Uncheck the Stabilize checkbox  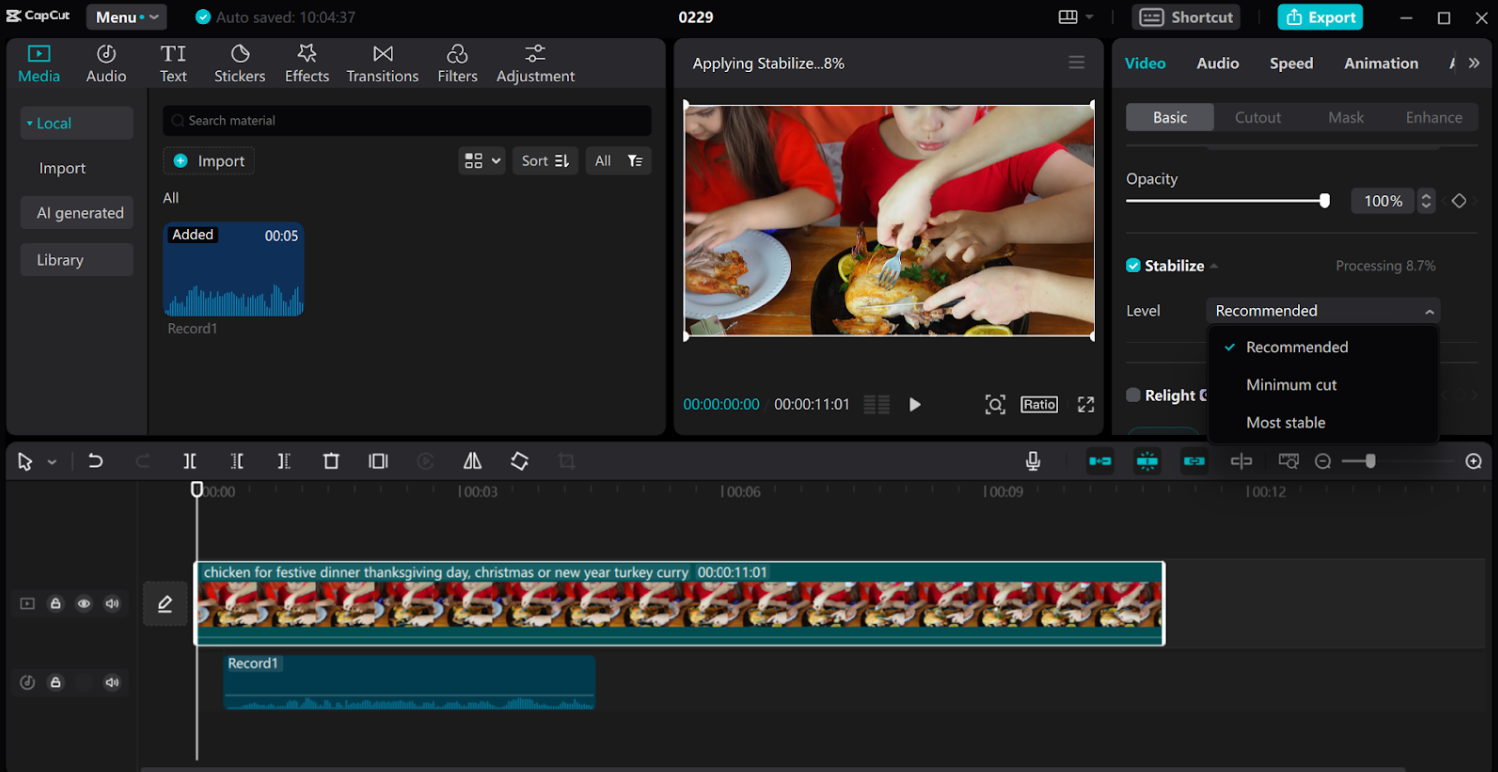click(x=1133, y=265)
